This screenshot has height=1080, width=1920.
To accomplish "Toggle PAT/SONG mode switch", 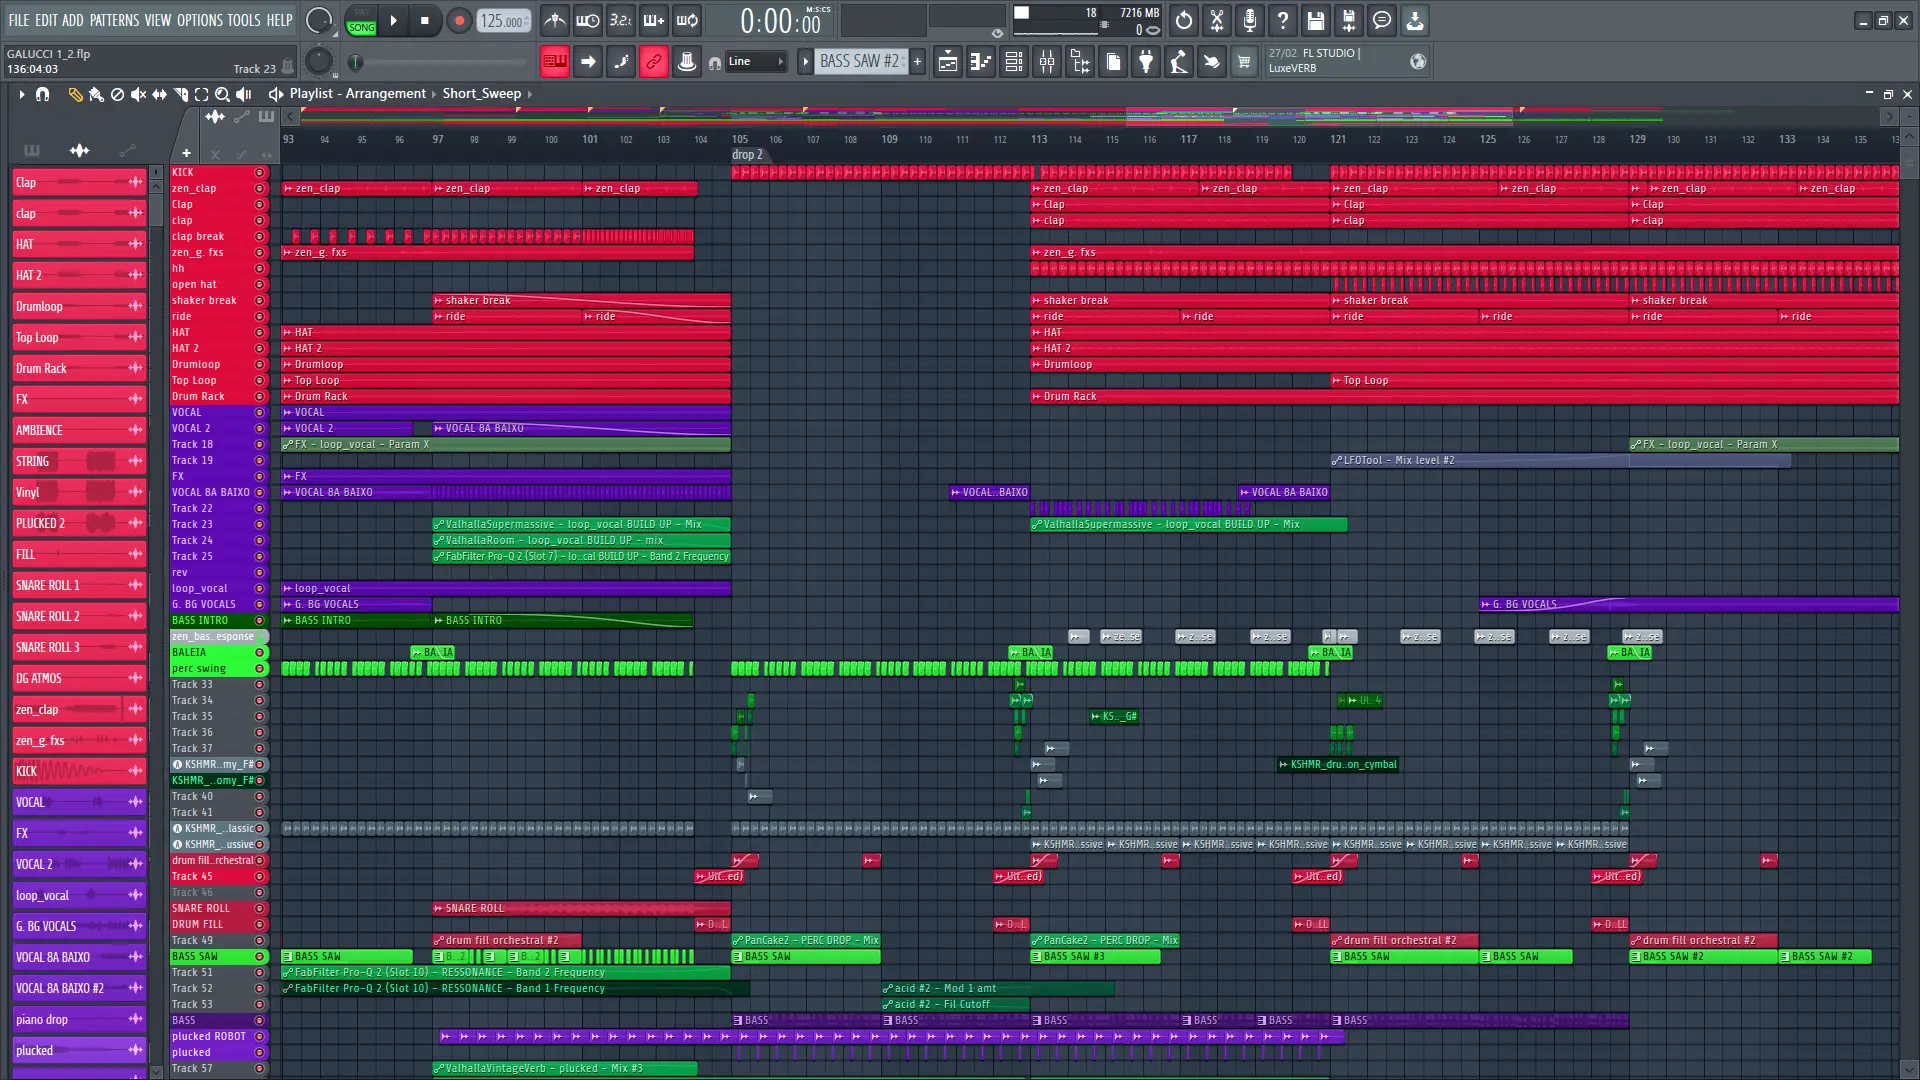I will point(361,20).
